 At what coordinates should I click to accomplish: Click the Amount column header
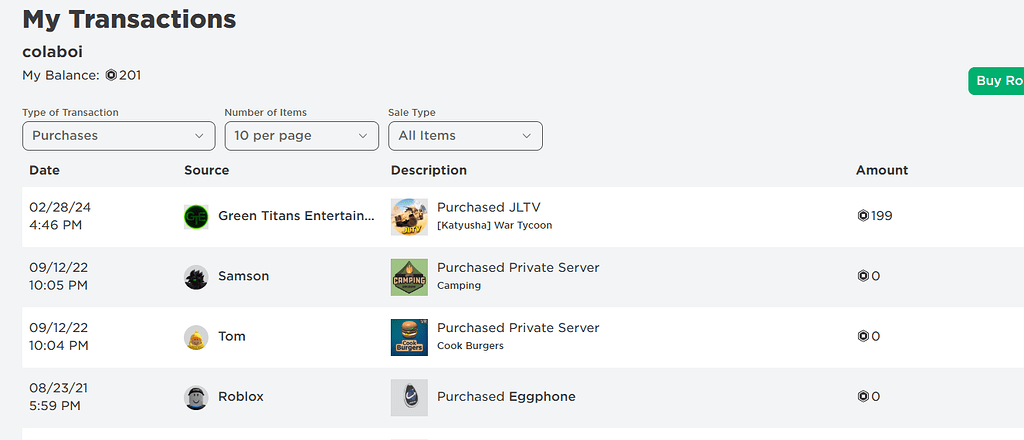pyautogui.click(x=882, y=170)
